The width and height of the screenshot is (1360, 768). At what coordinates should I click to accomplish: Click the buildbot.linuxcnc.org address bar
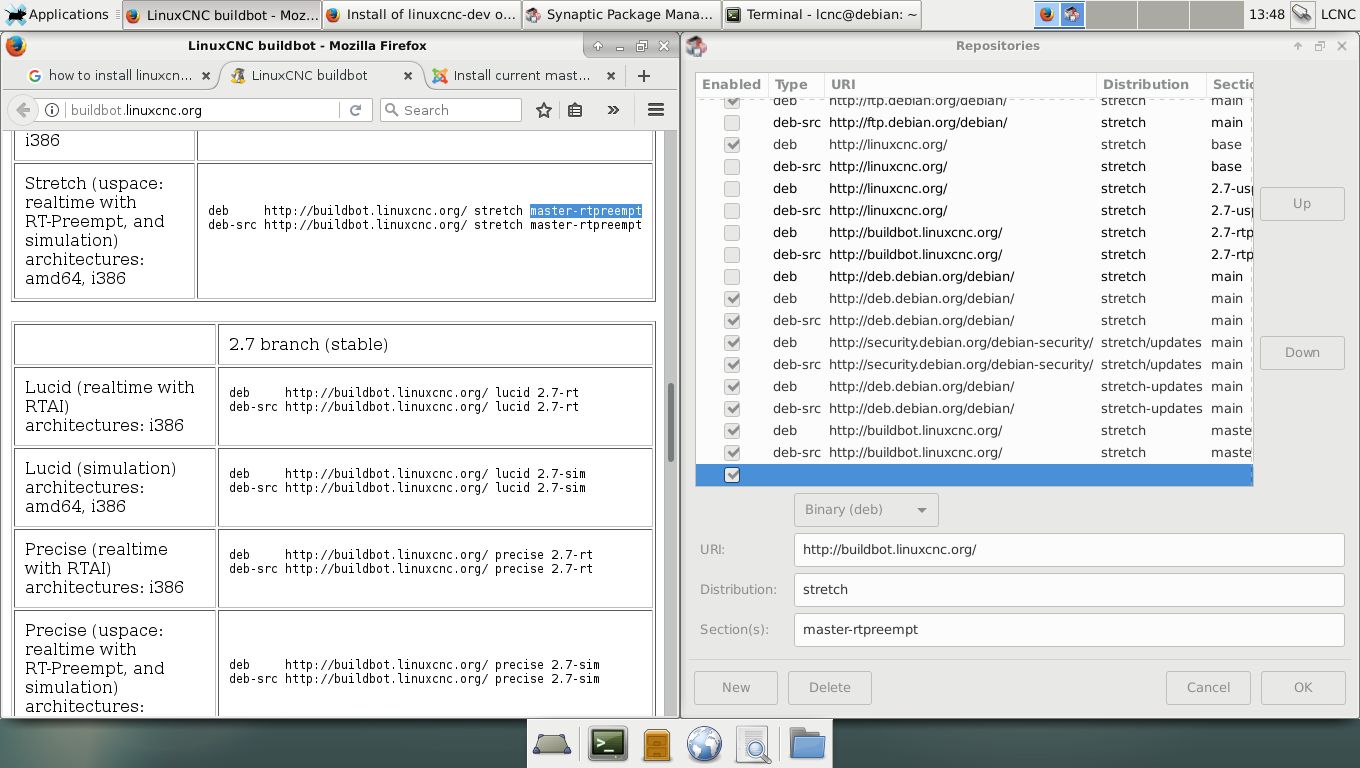(x=205, y=110)
